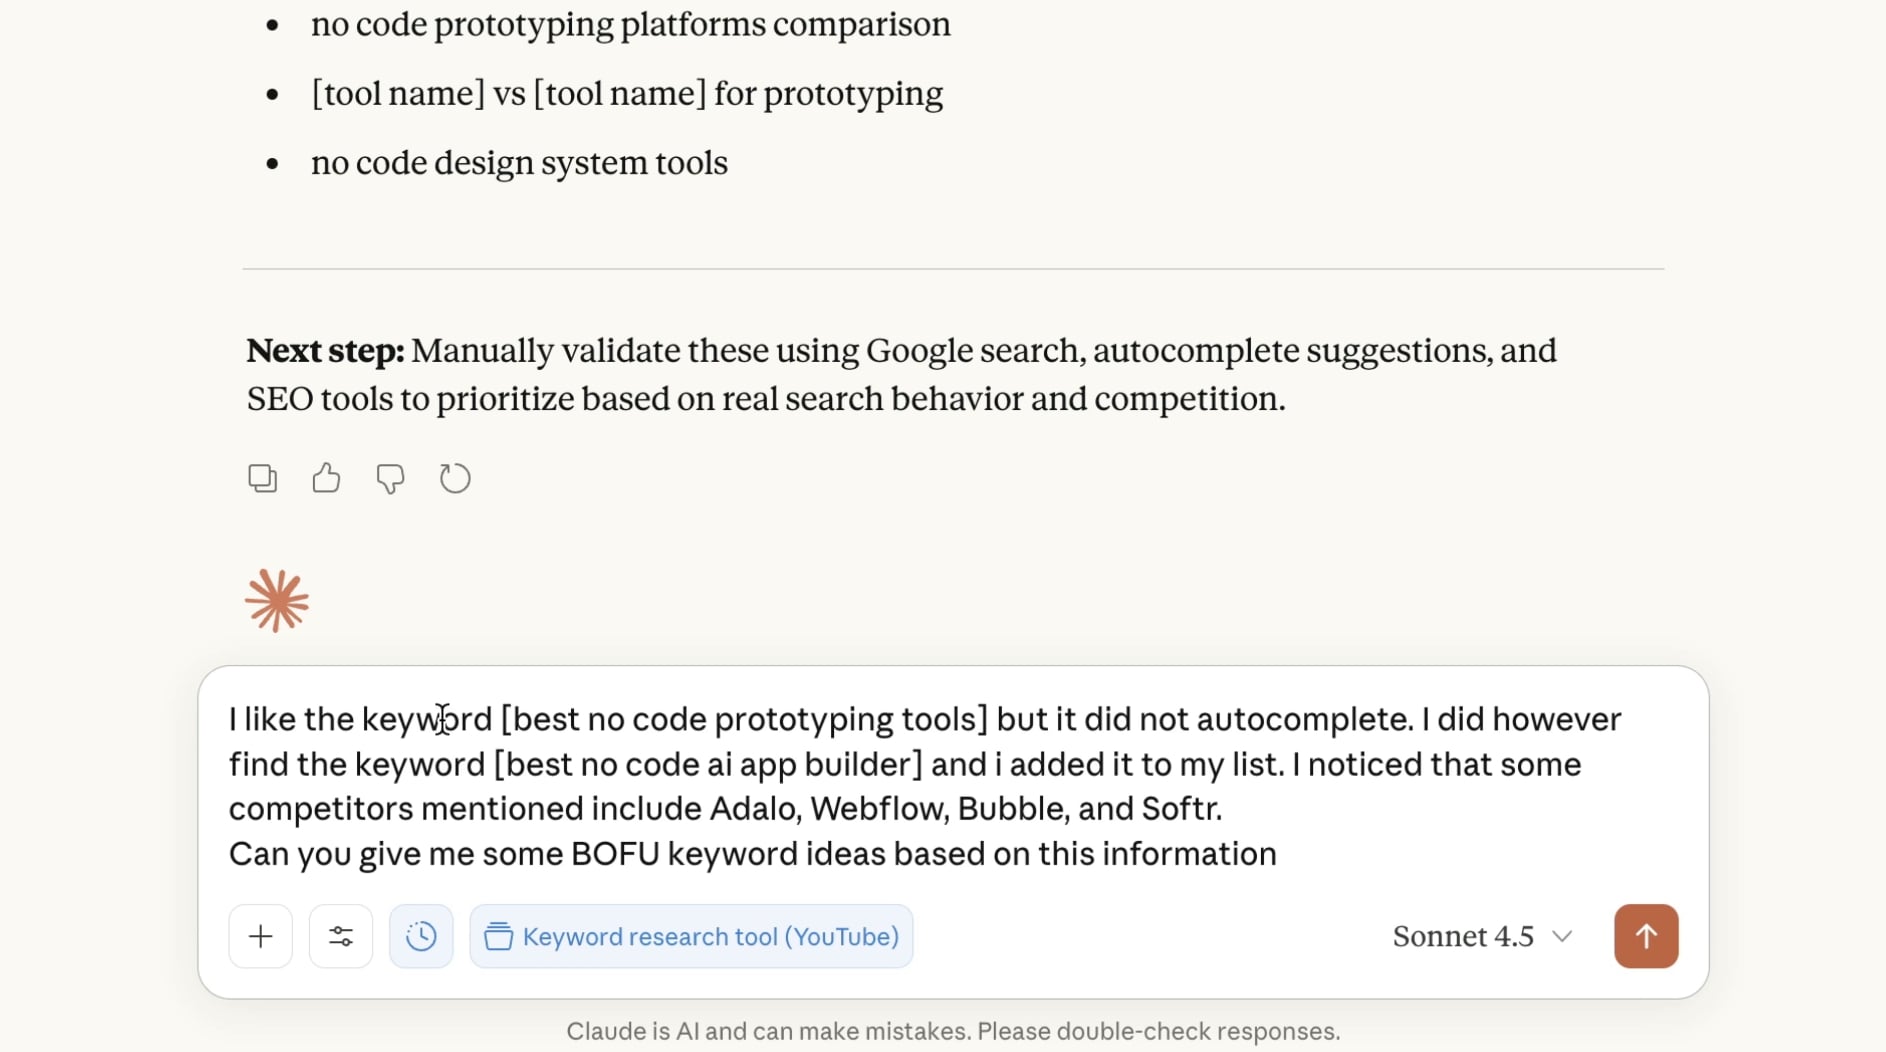
Task: Copy the assistant's response
Action: point(262,478)
